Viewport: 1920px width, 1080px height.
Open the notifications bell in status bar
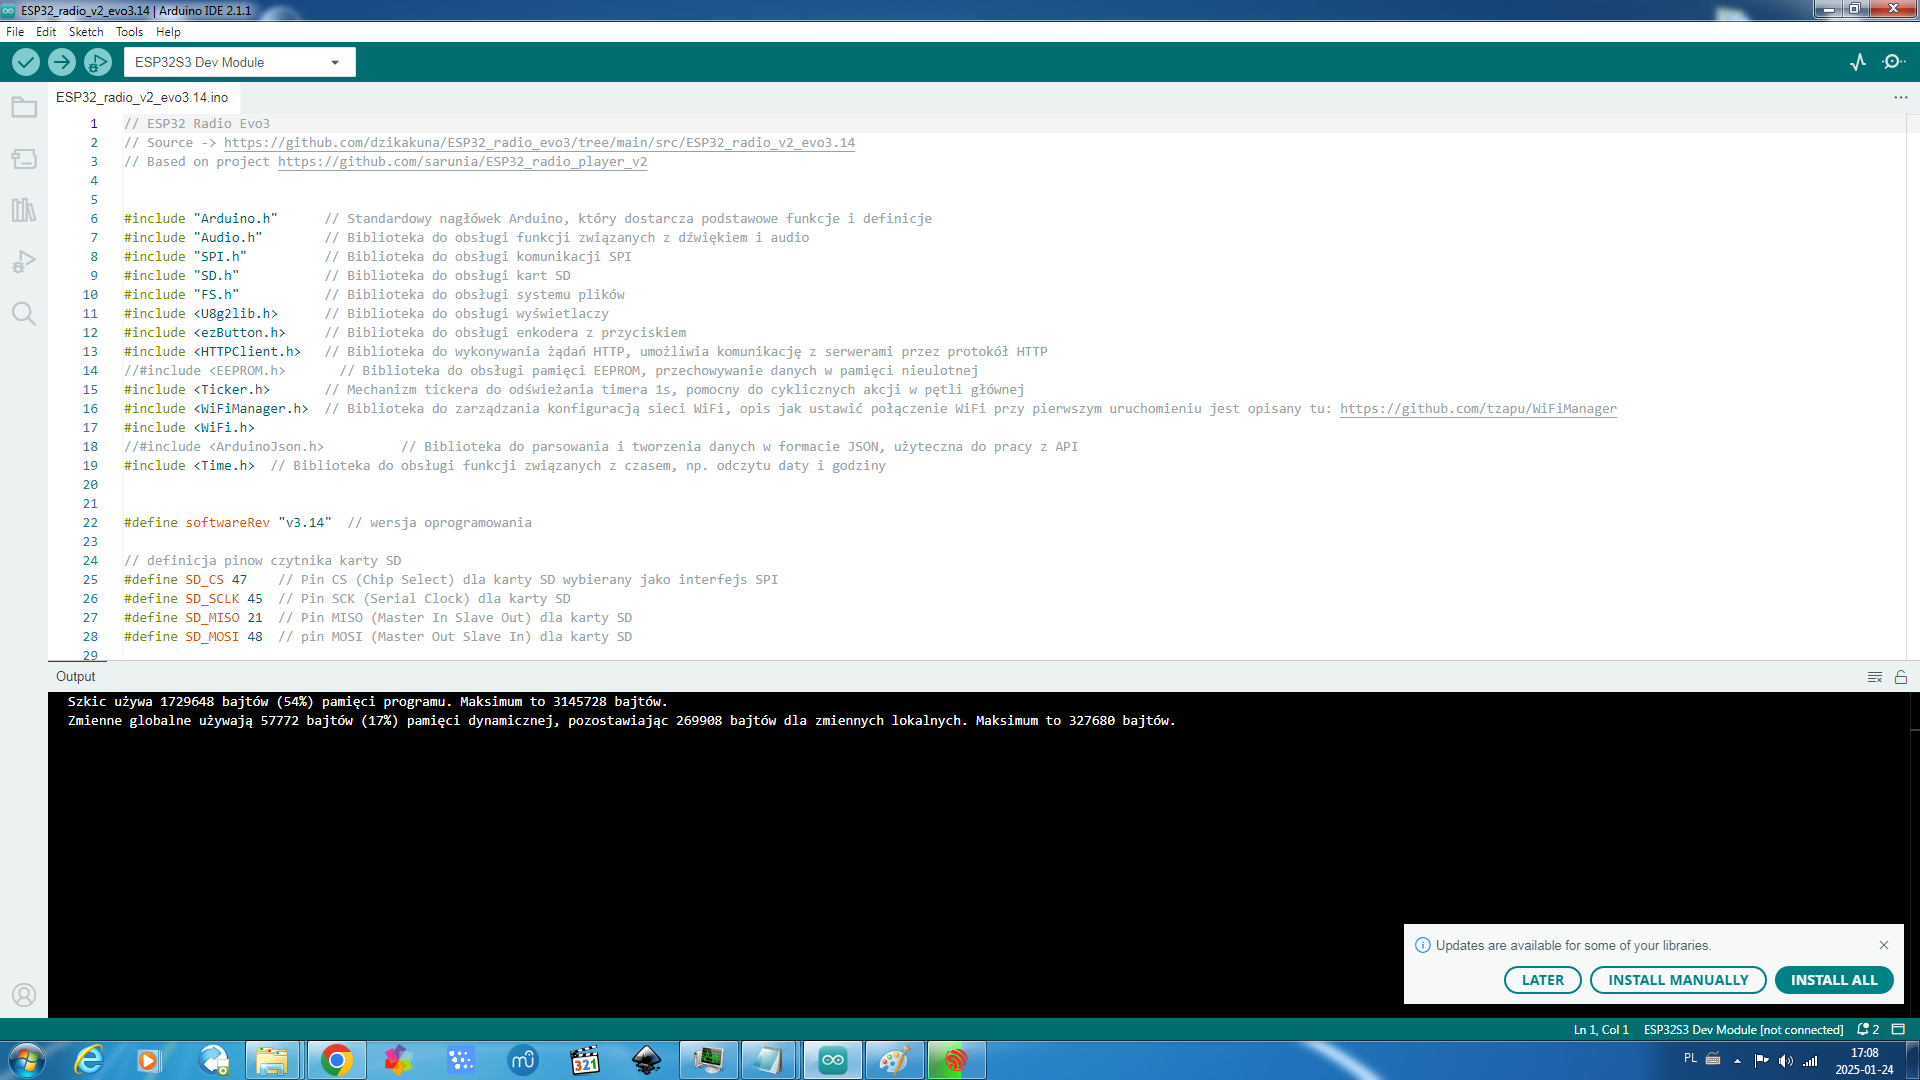[x=1868, y=1029]
